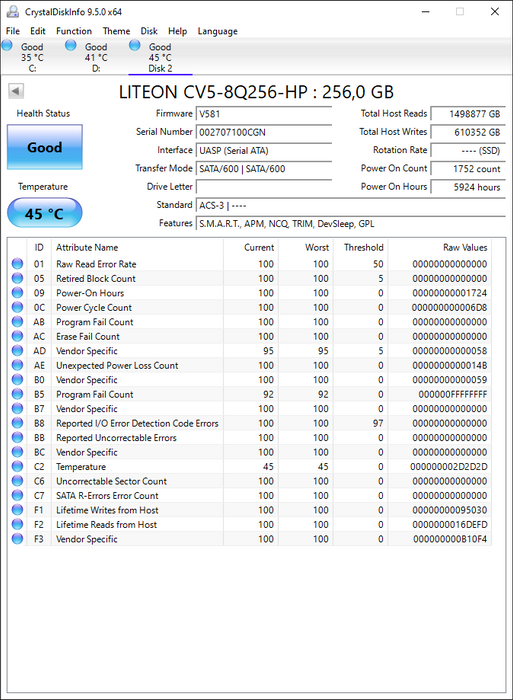Switch to the D: disk tab
This screenshot has width=513, height=700.
(x=96, y=57)
